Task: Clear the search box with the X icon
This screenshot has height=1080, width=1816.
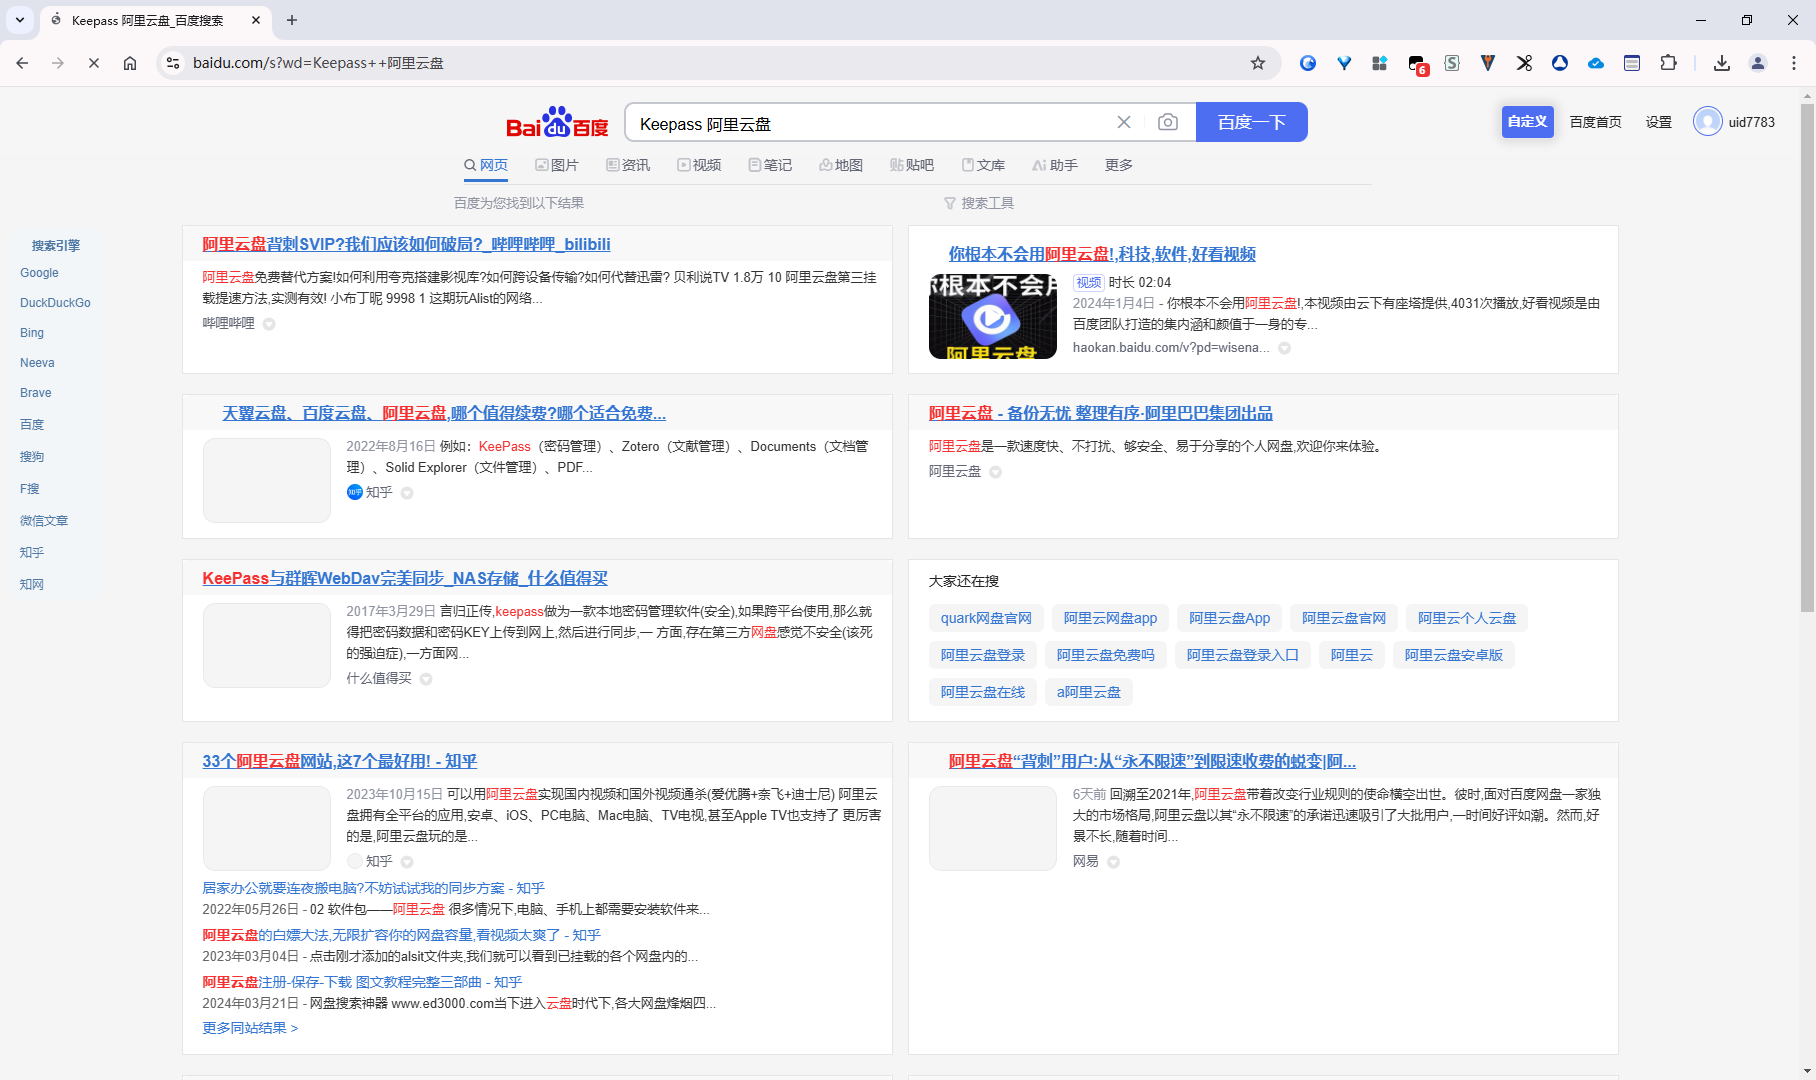Action: click(1124, 122)
